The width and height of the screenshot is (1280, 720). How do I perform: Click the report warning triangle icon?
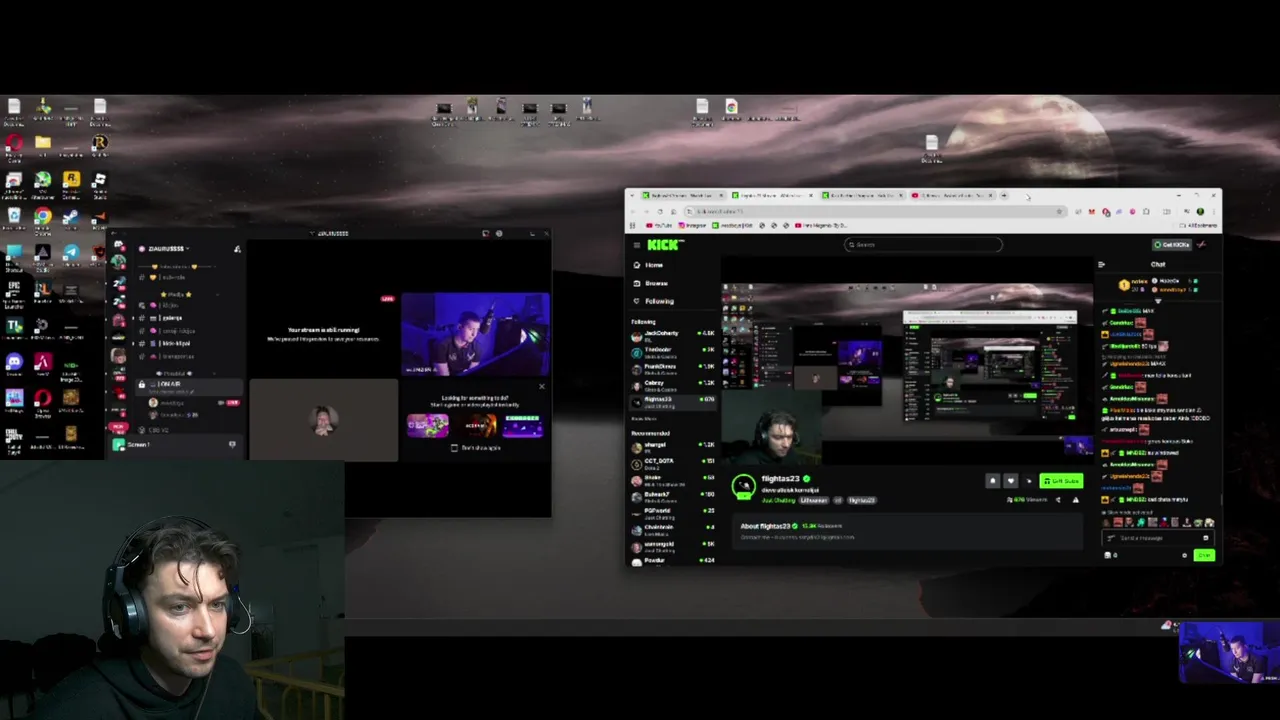pyautogui.click(x=1075, y=499)
